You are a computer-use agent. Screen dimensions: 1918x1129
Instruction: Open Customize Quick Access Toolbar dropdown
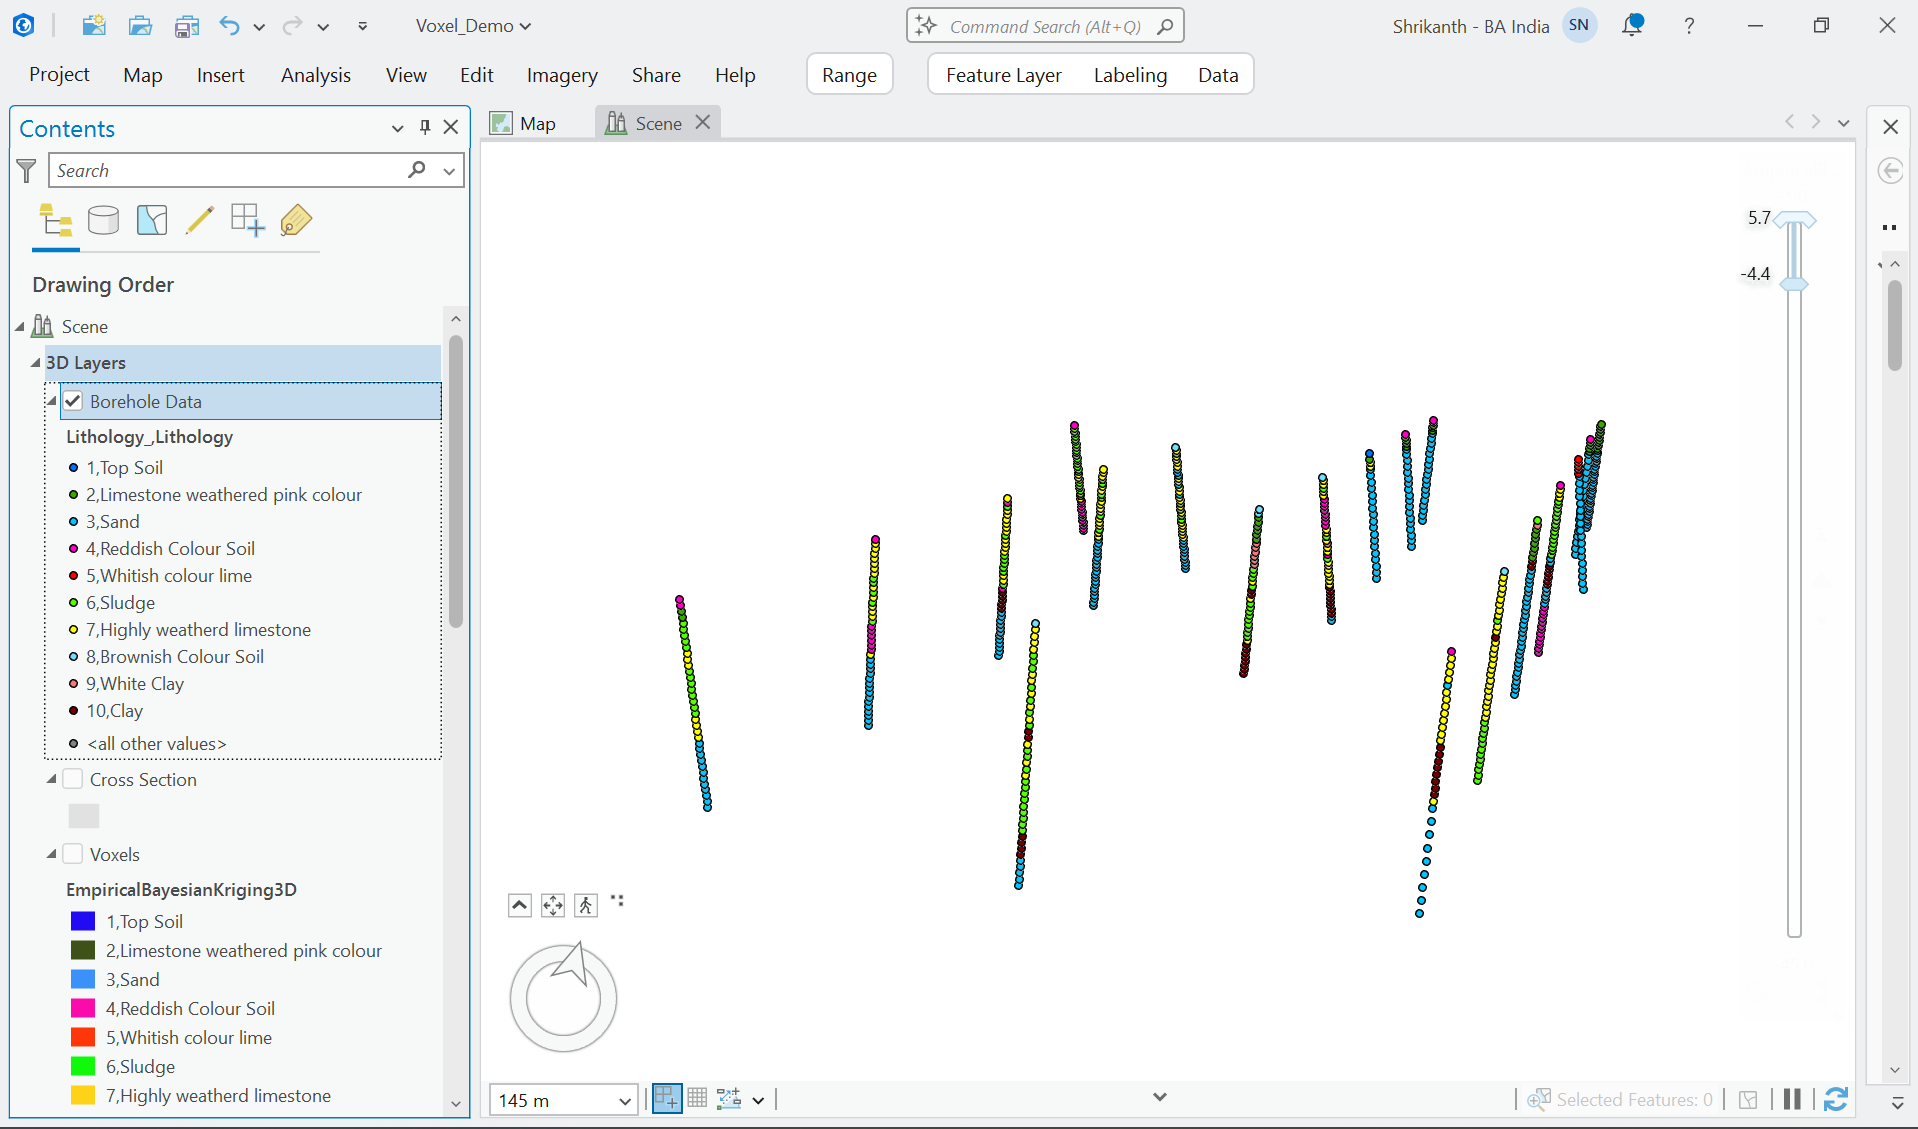tap(362, 26)
